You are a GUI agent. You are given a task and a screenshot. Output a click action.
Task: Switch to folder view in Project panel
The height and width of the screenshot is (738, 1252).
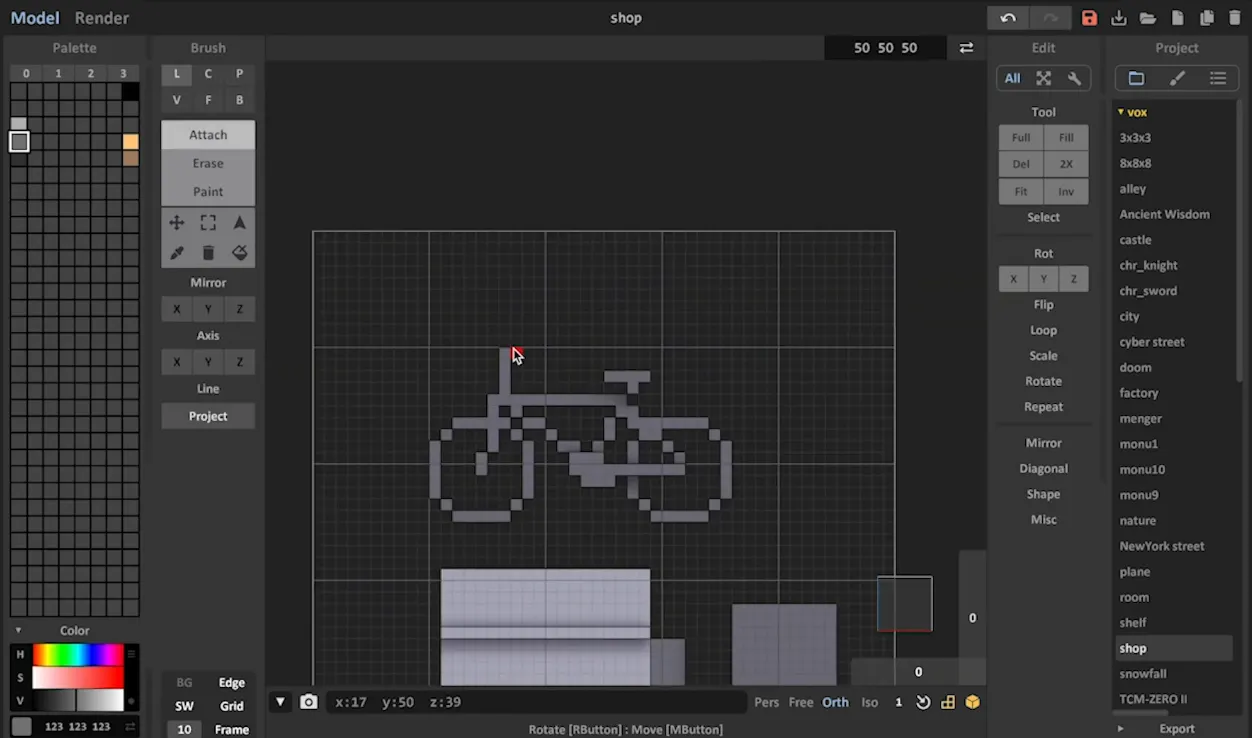coord(1136,78)
